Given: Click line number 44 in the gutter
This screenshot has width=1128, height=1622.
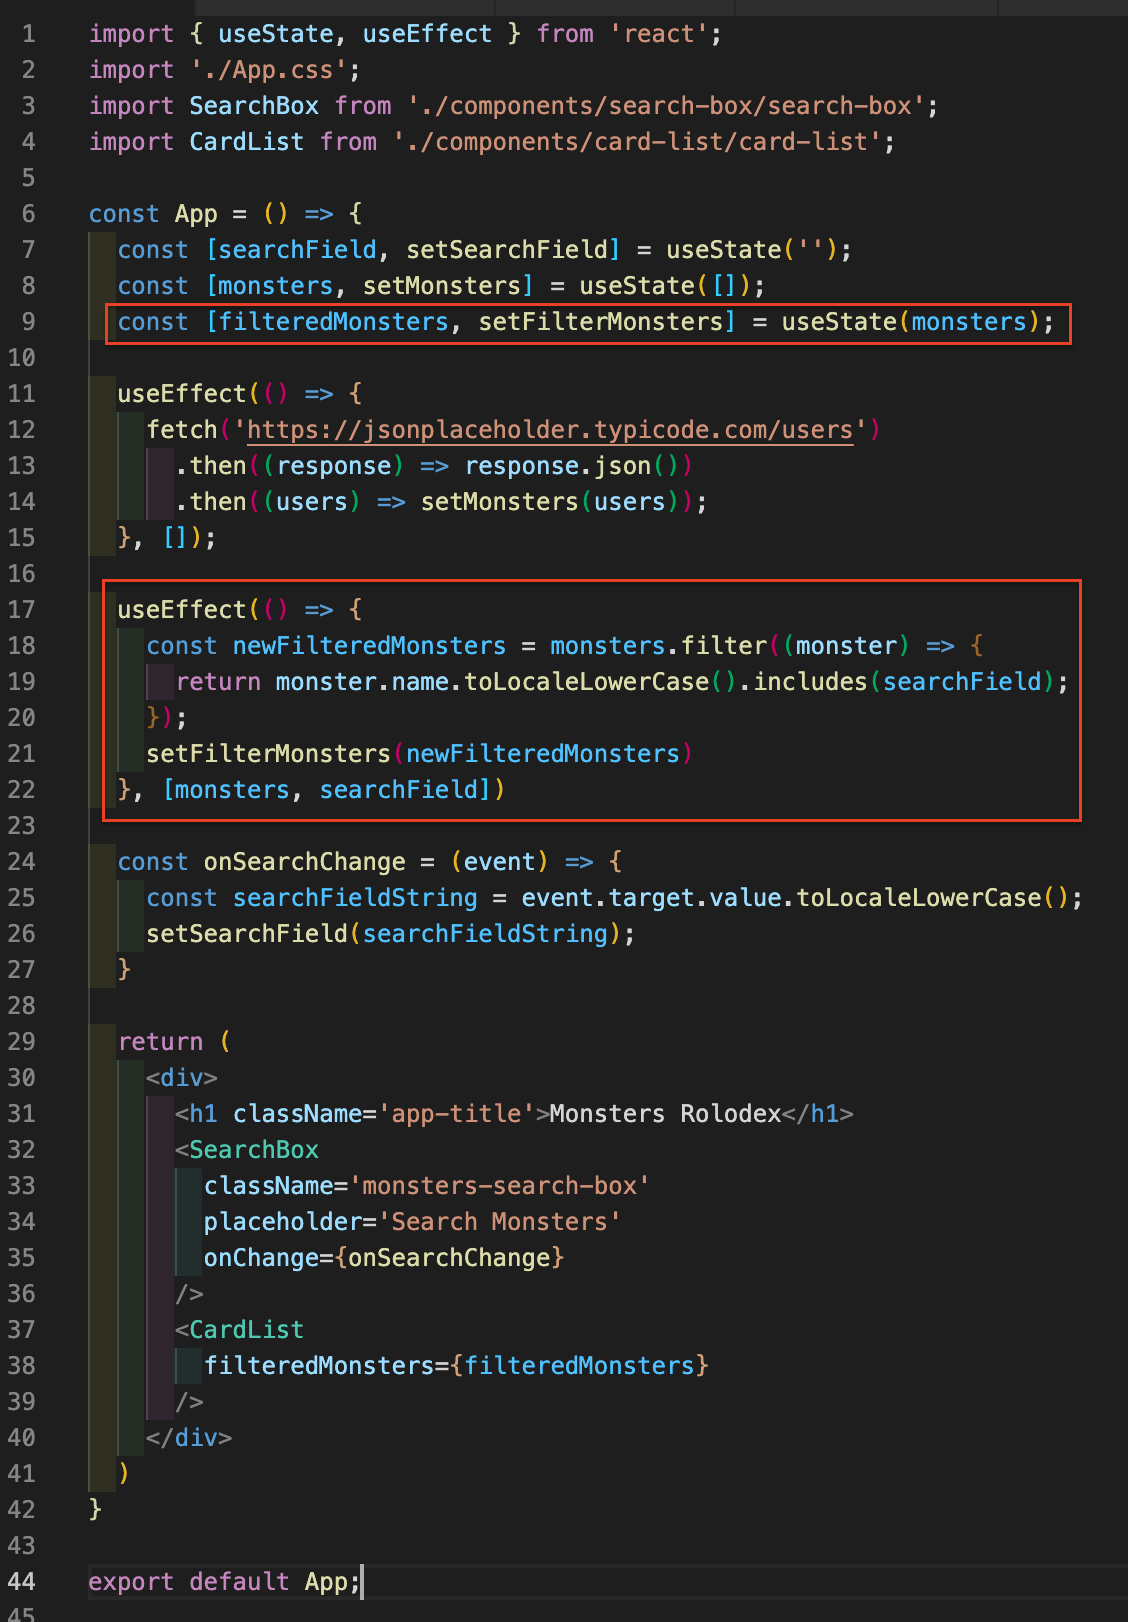Looking at the screenshot, I should [21, 1582].
